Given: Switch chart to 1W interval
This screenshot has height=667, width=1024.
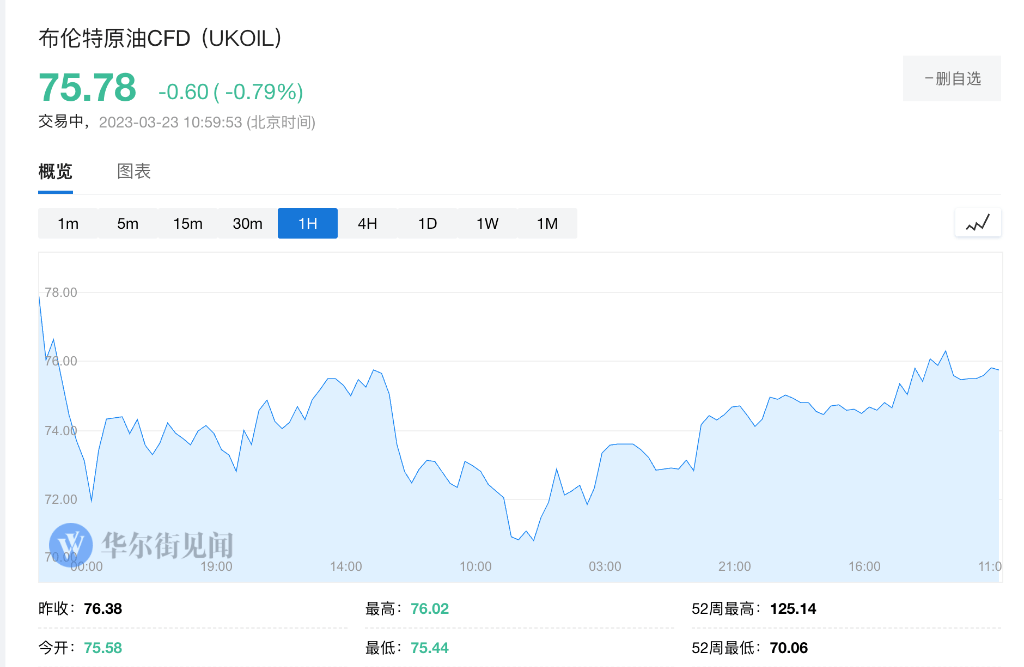Looking at the screenshot, I should 487,223.
